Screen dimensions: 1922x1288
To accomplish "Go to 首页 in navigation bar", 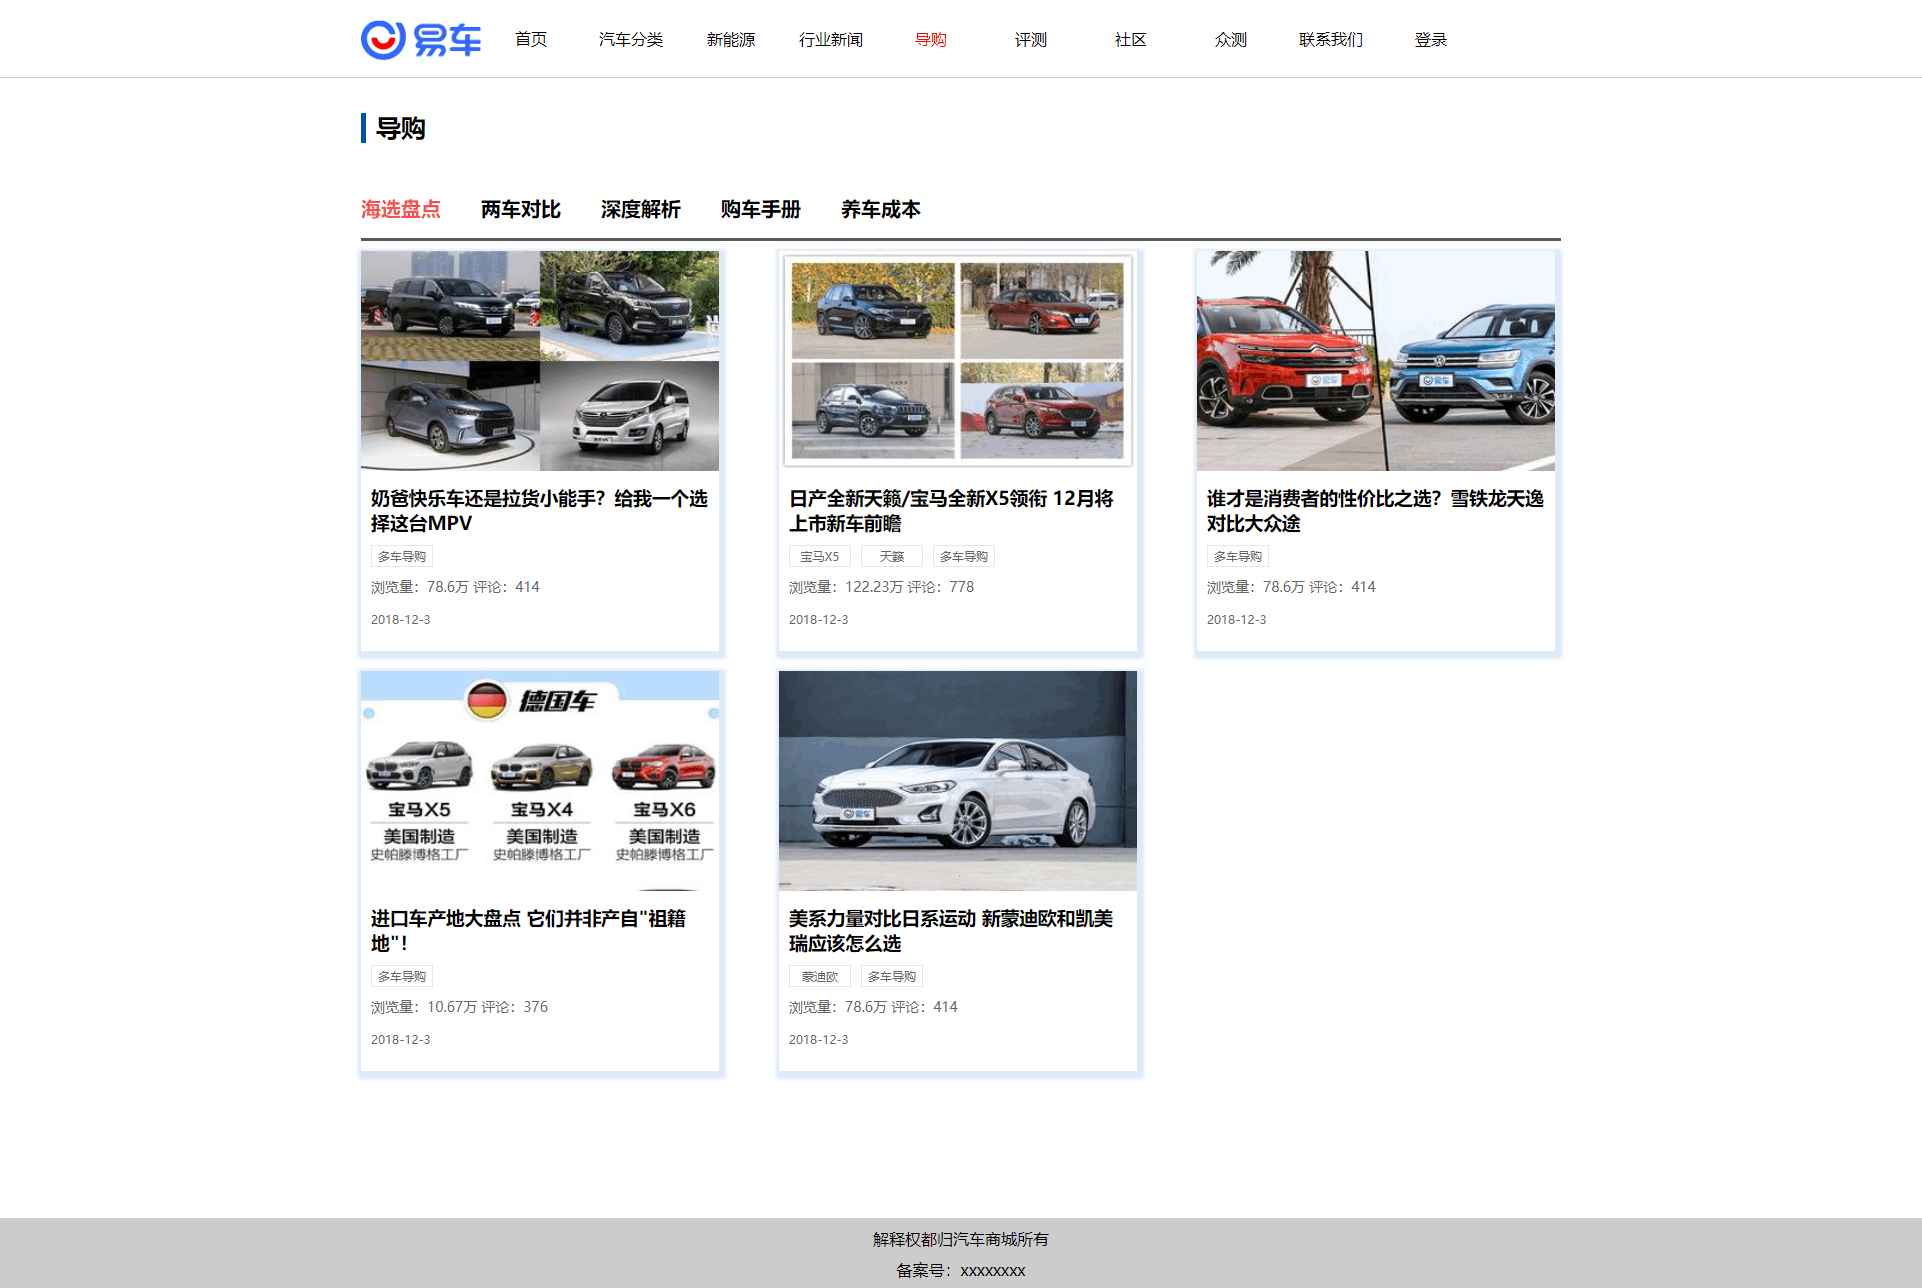I will click(531, 40).
